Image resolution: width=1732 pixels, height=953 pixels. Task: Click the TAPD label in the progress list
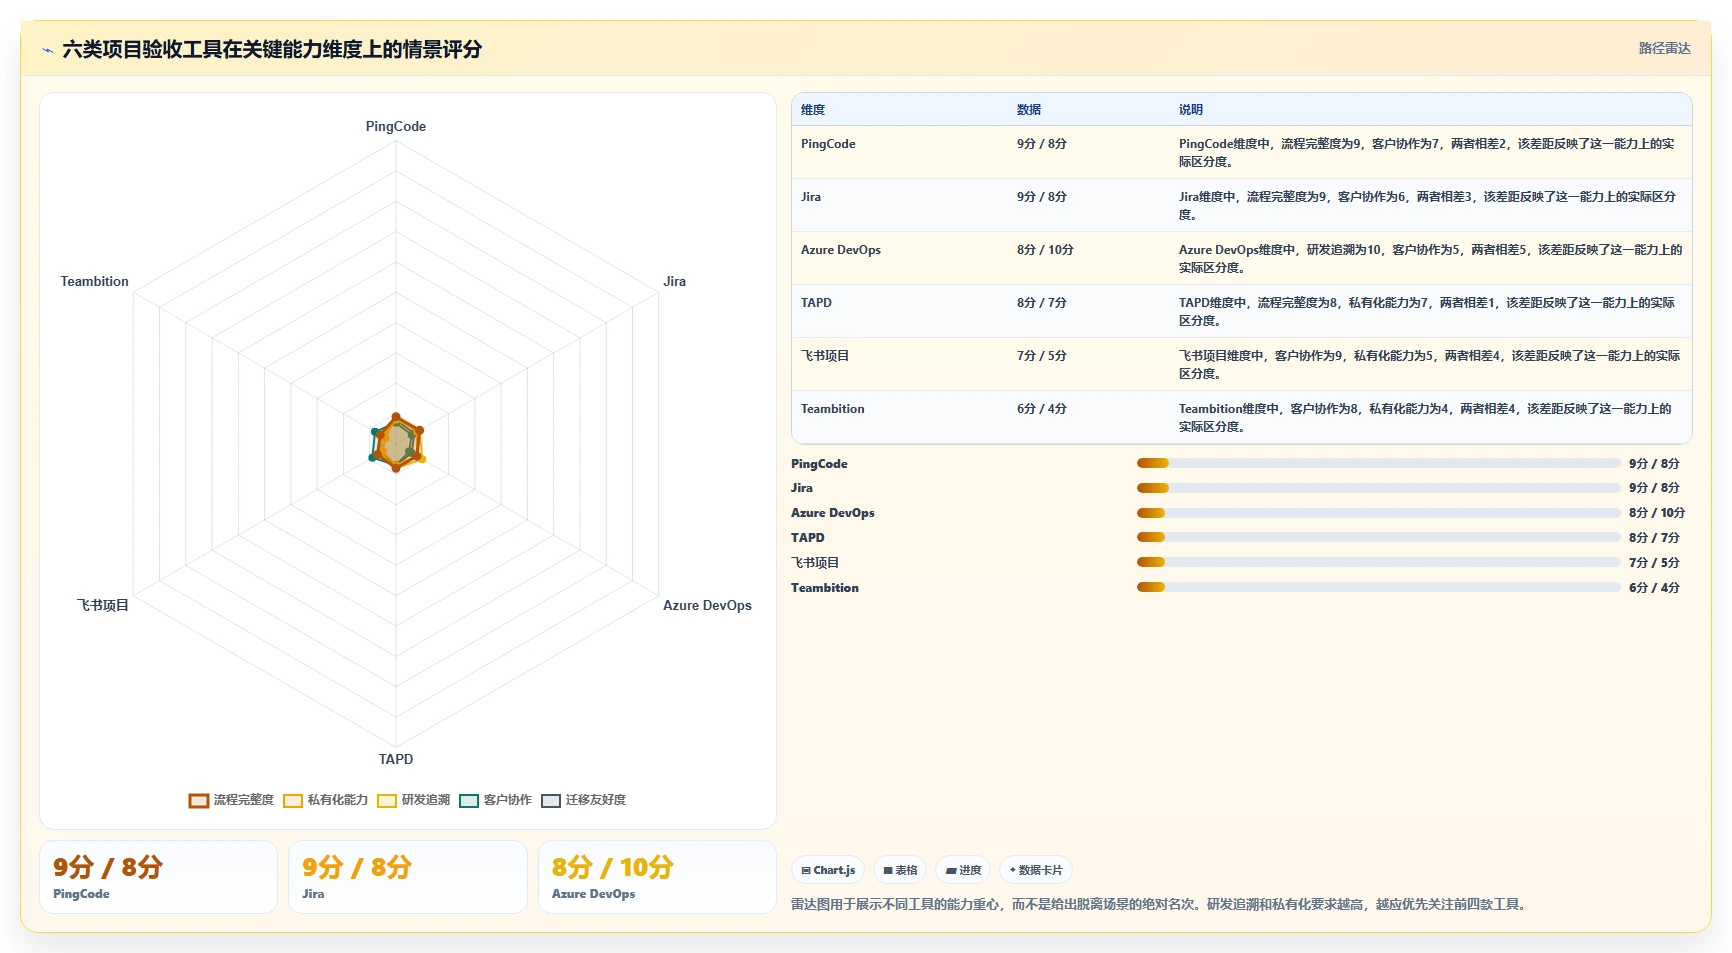tap(808, 538)
